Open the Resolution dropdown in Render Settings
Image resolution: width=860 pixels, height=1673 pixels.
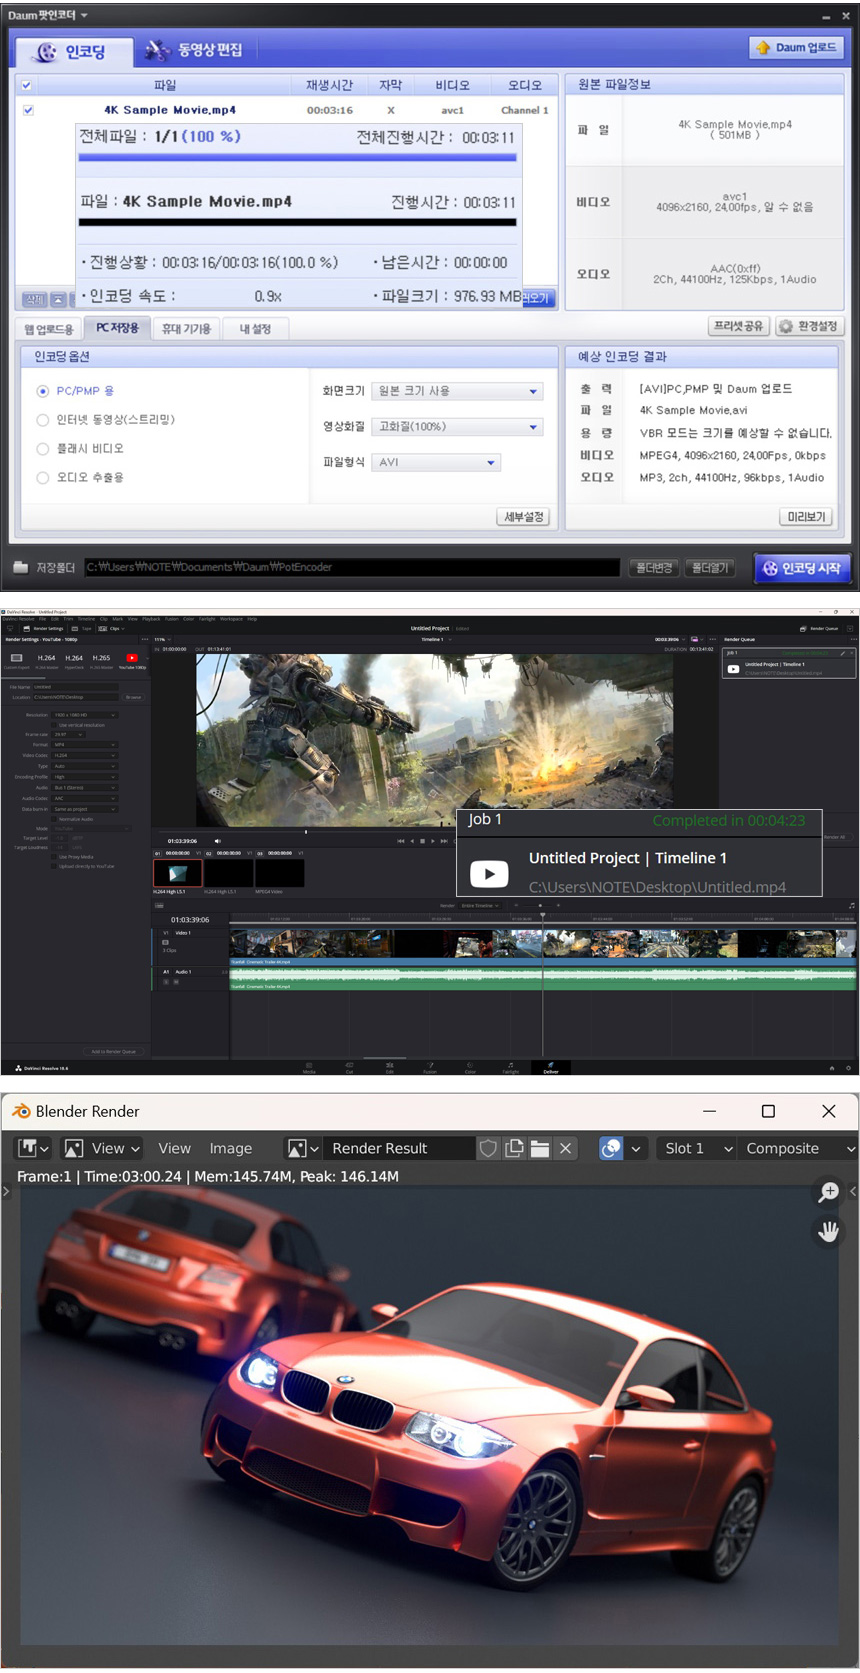pos(85,715)
